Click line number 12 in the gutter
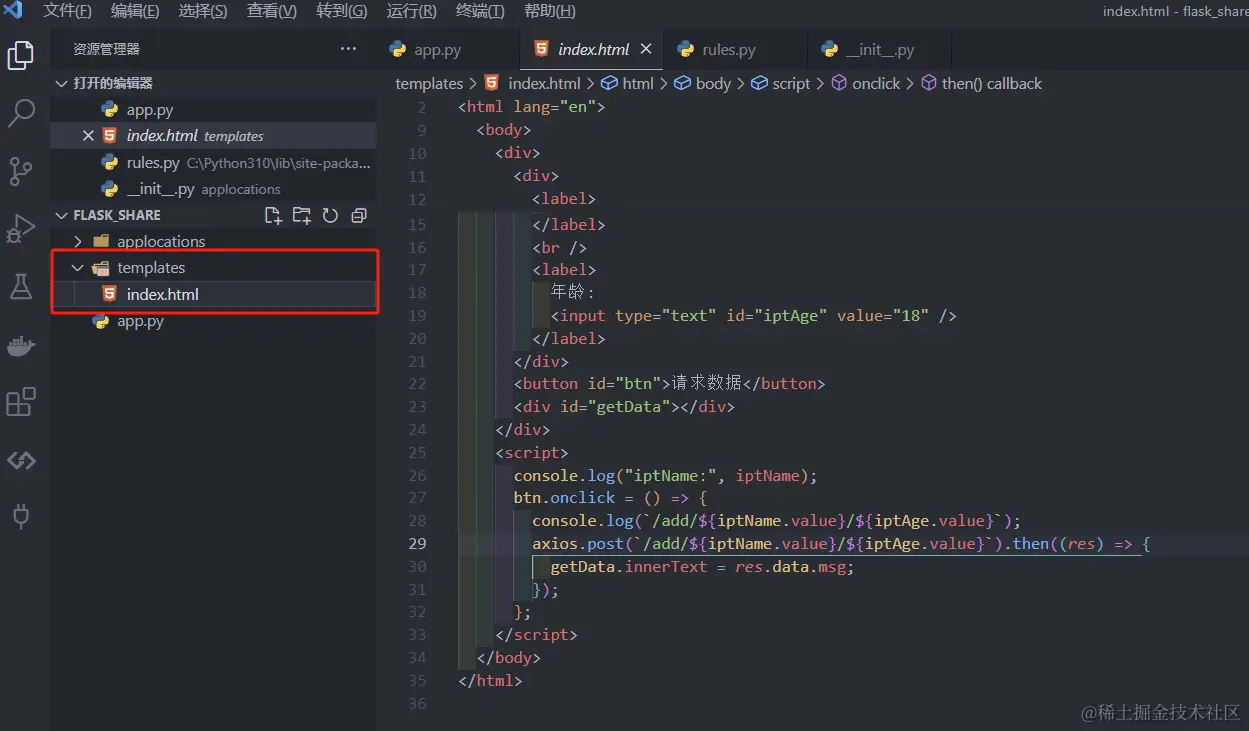Image resolution: width=1249 pixels, height=731 pixels. tap(417, 199)
